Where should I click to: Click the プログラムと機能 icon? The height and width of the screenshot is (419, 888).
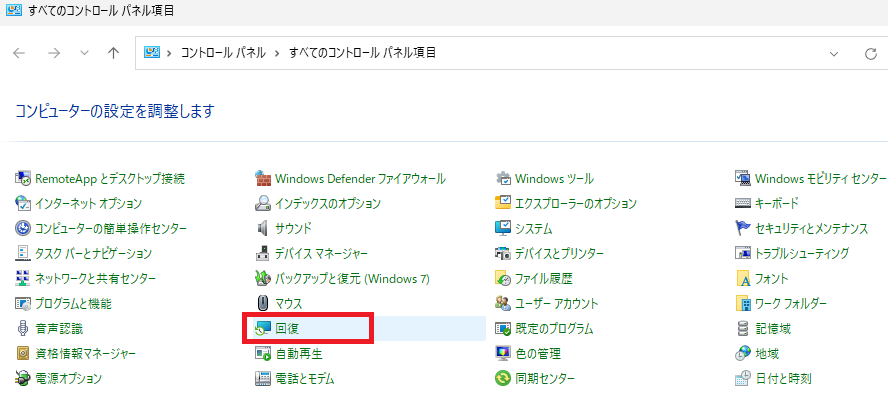[23, 303]
